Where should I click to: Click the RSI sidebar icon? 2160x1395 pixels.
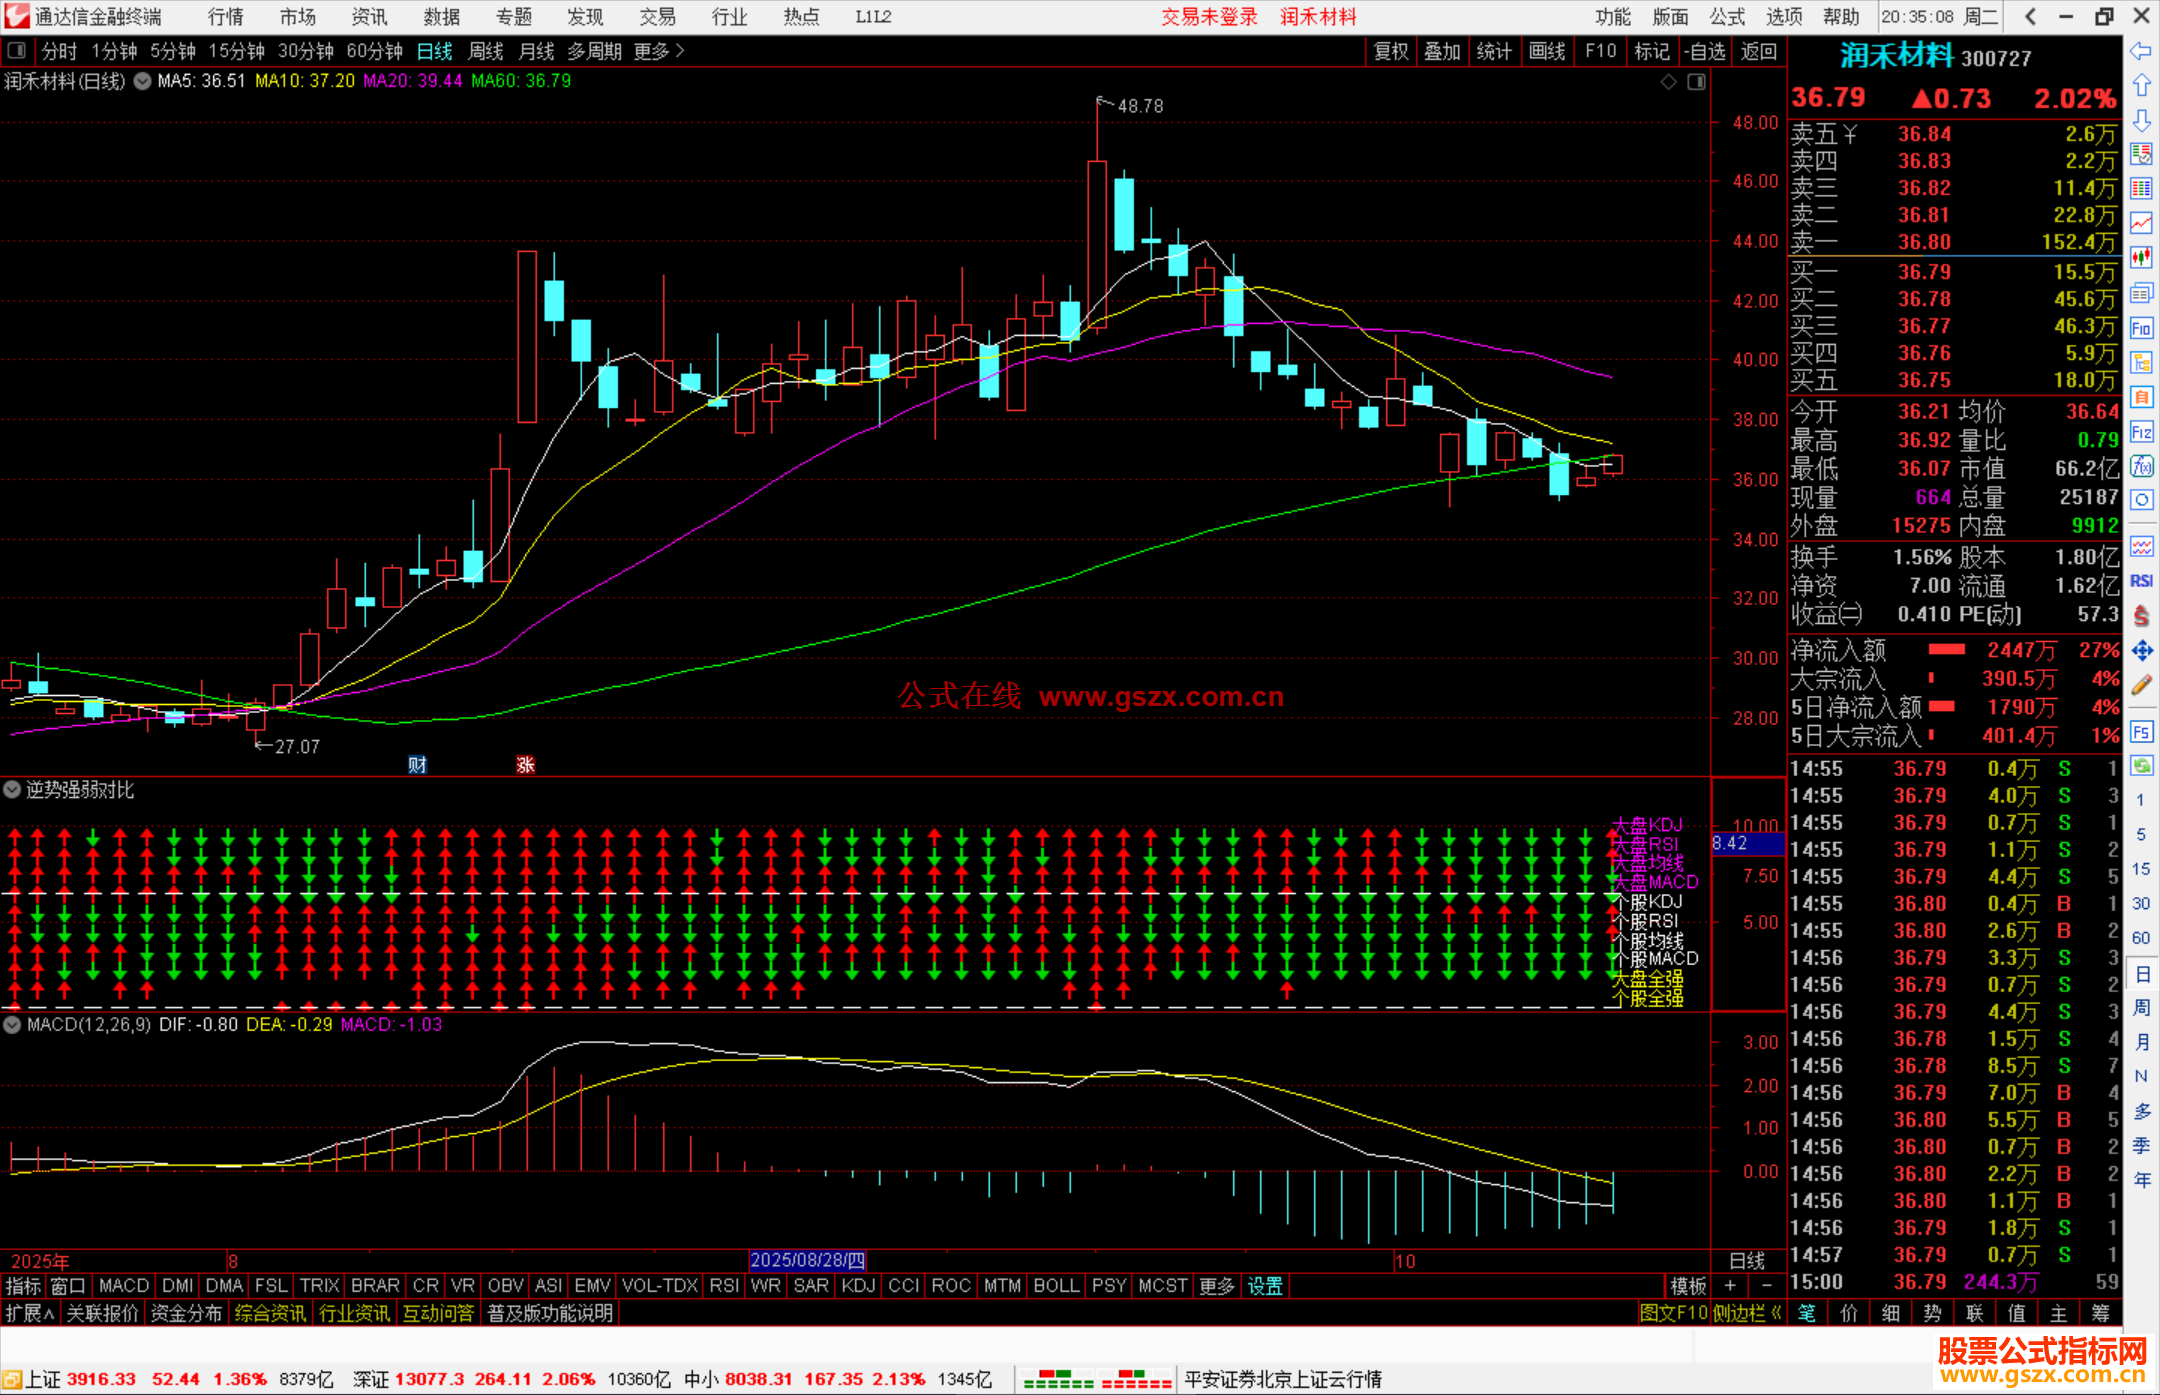pyautogui.click(x=2141, y=581)
